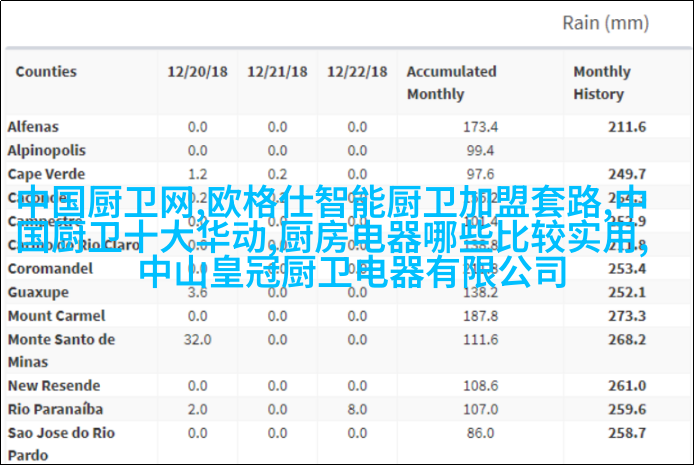This screenshot has width=695, height=466.
Task: Select the Cape Verde county name
Action: pyautogui.click(x=46, y=174)
